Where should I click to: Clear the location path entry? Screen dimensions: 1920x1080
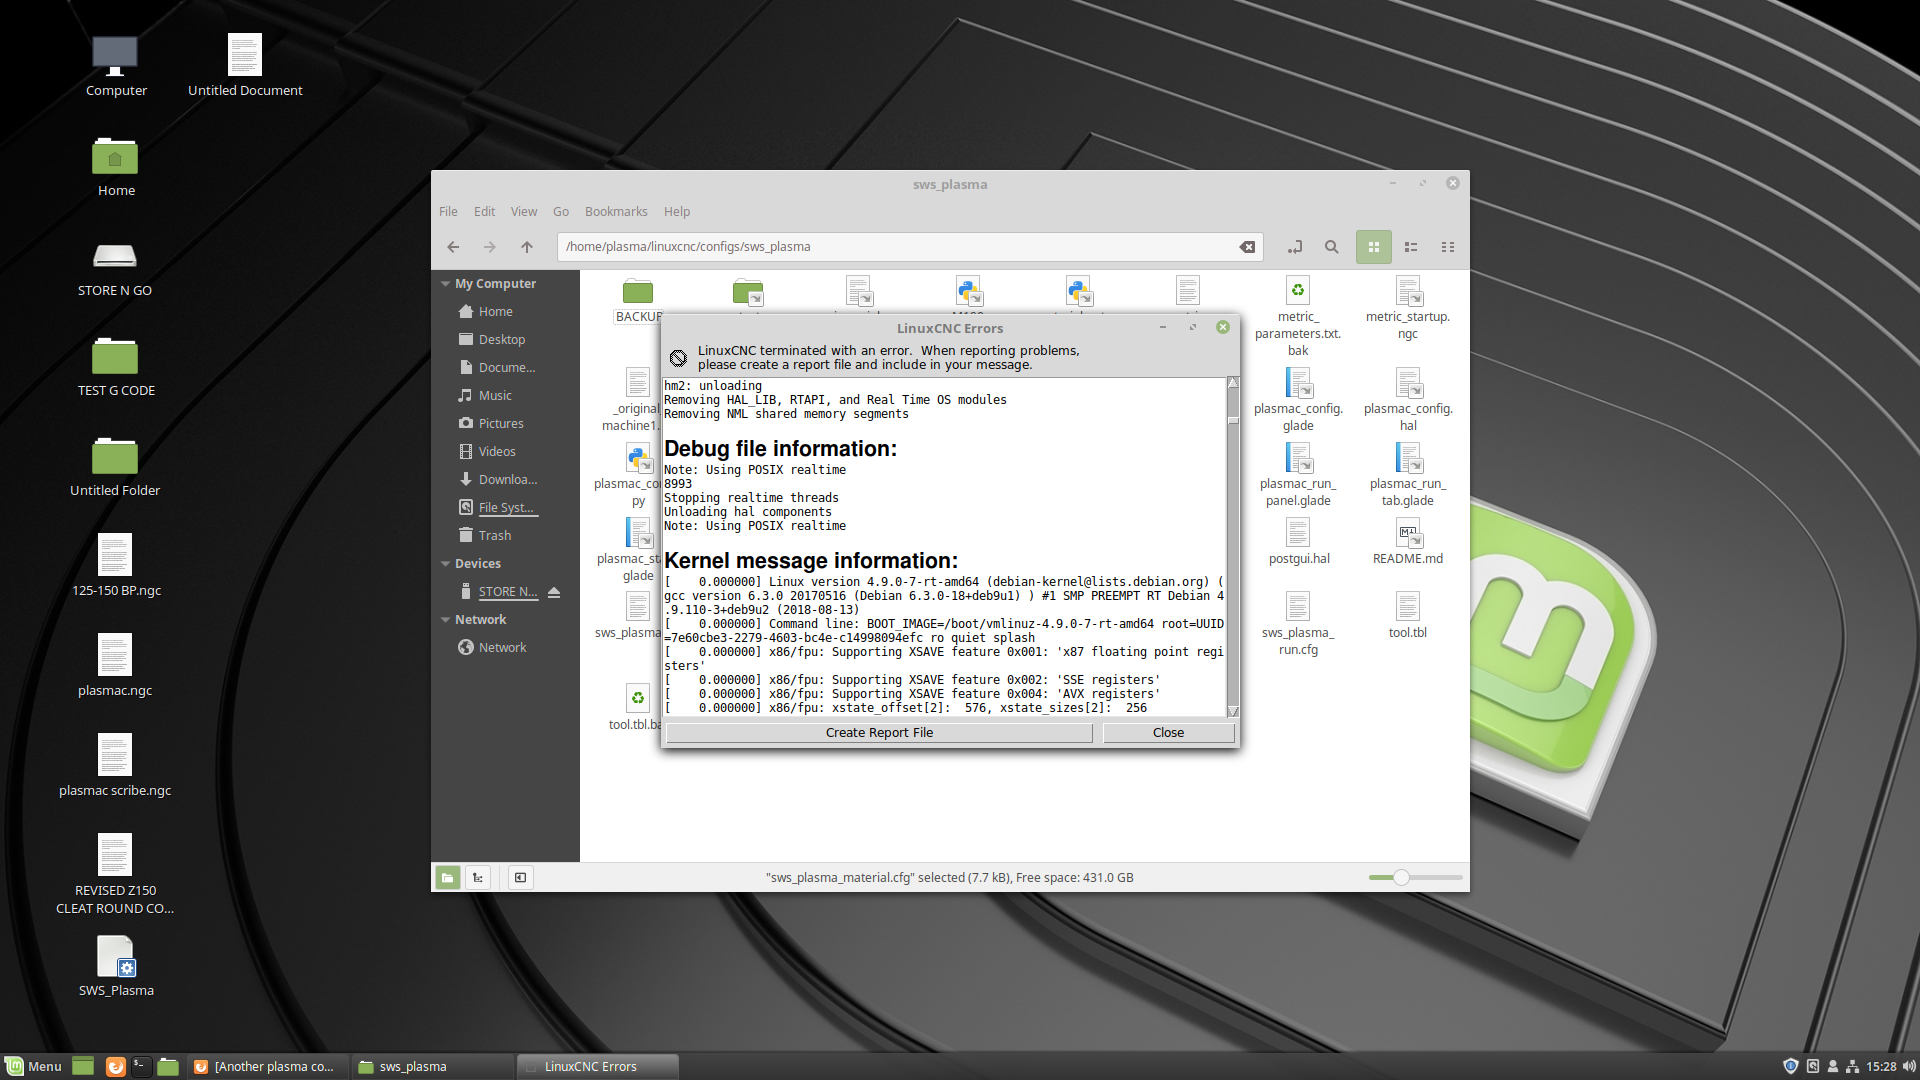click(x=1247, y=247)
